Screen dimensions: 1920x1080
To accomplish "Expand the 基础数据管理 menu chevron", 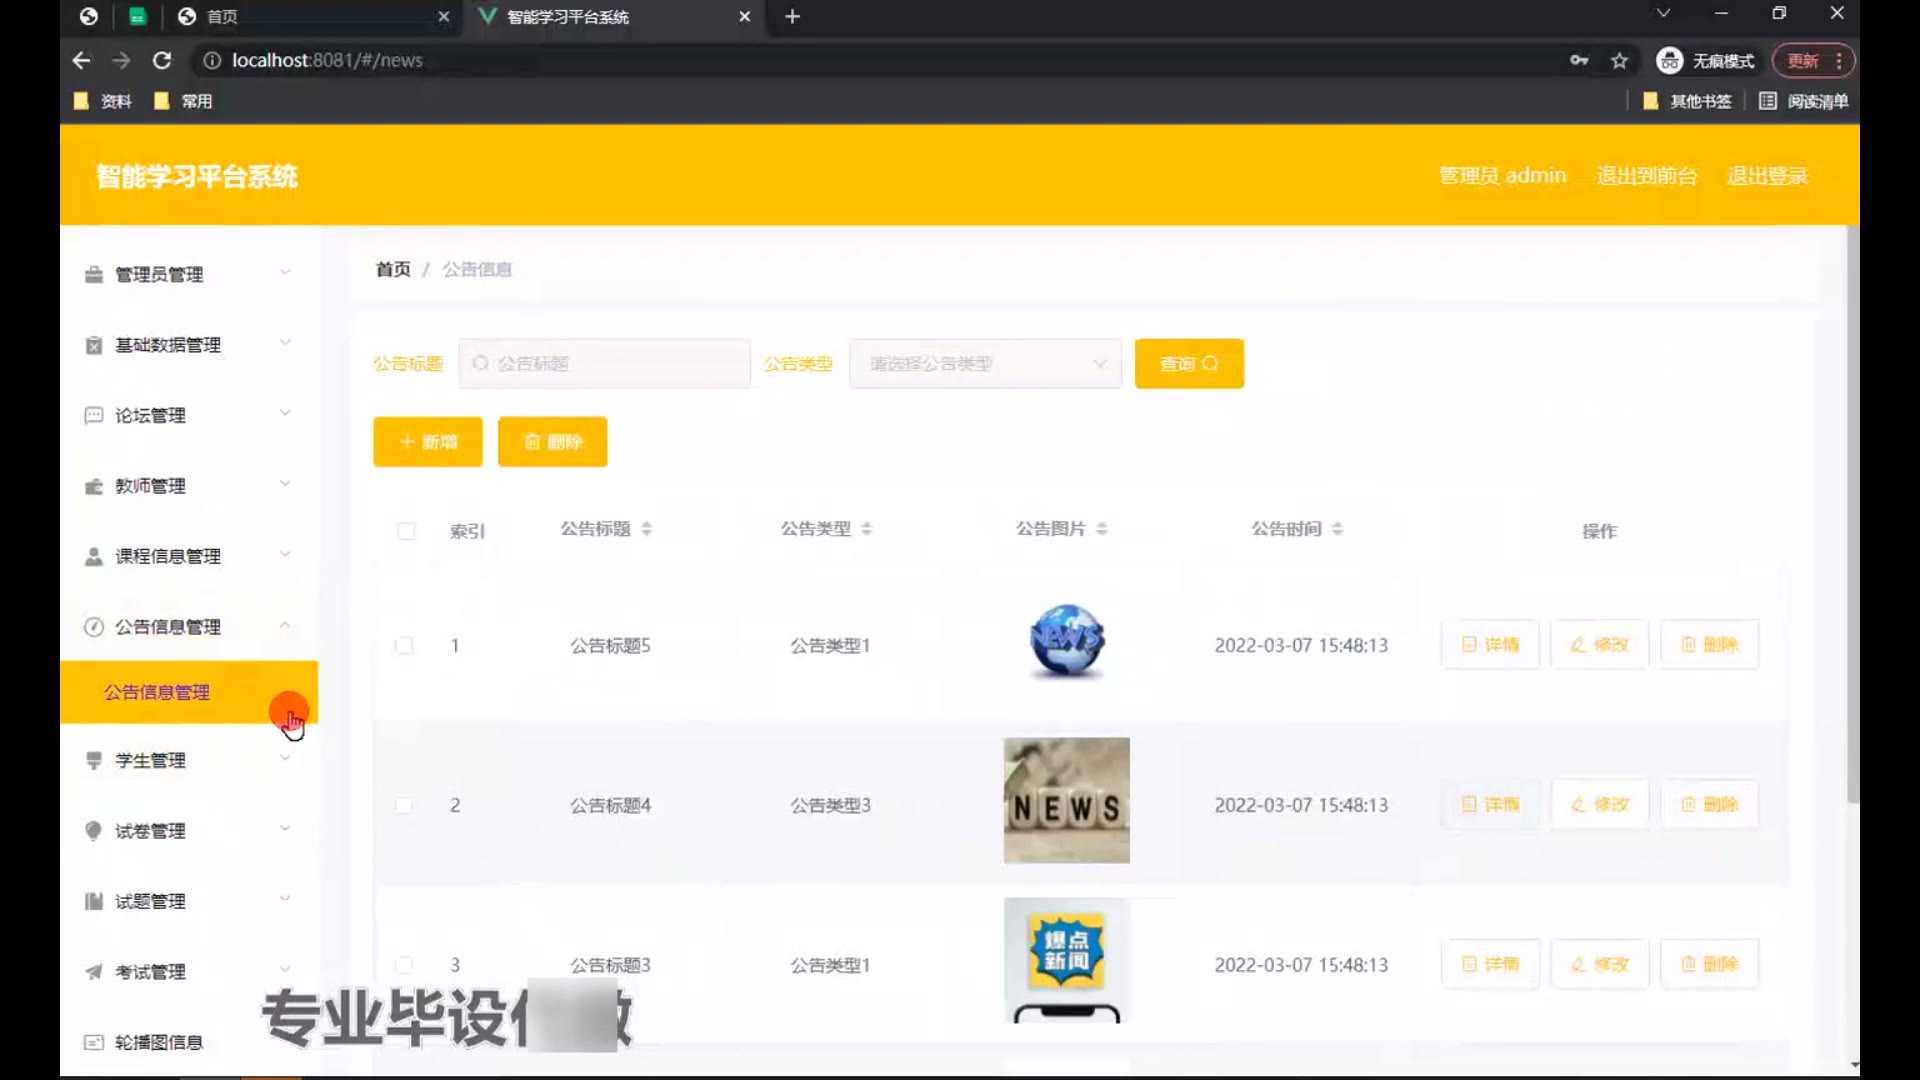I will 285,343.
